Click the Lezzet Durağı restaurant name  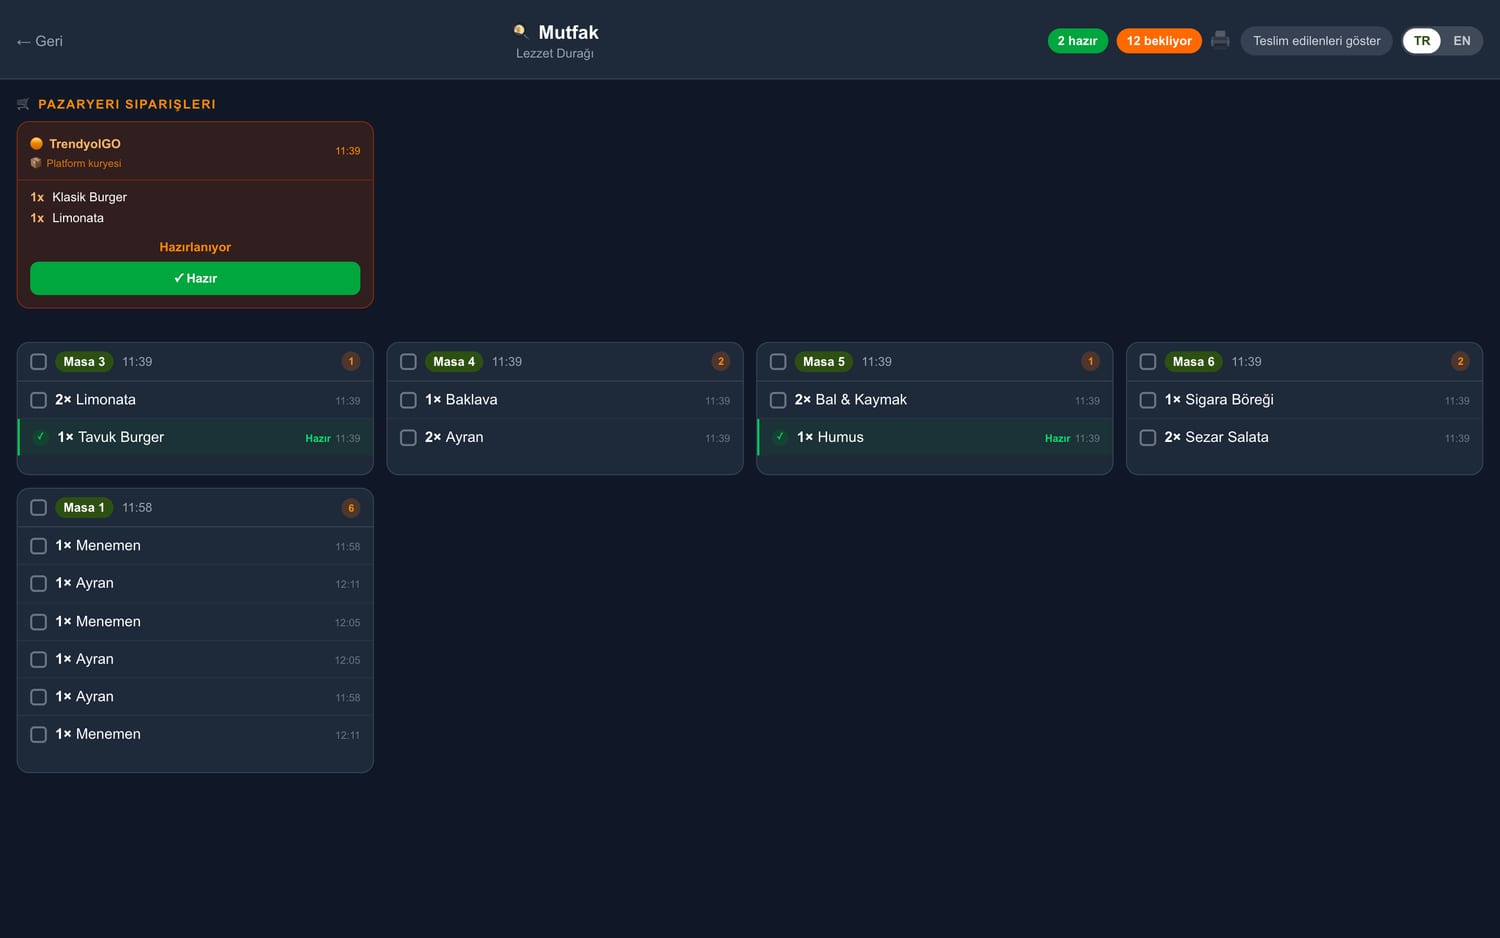[x=555, y=54]
